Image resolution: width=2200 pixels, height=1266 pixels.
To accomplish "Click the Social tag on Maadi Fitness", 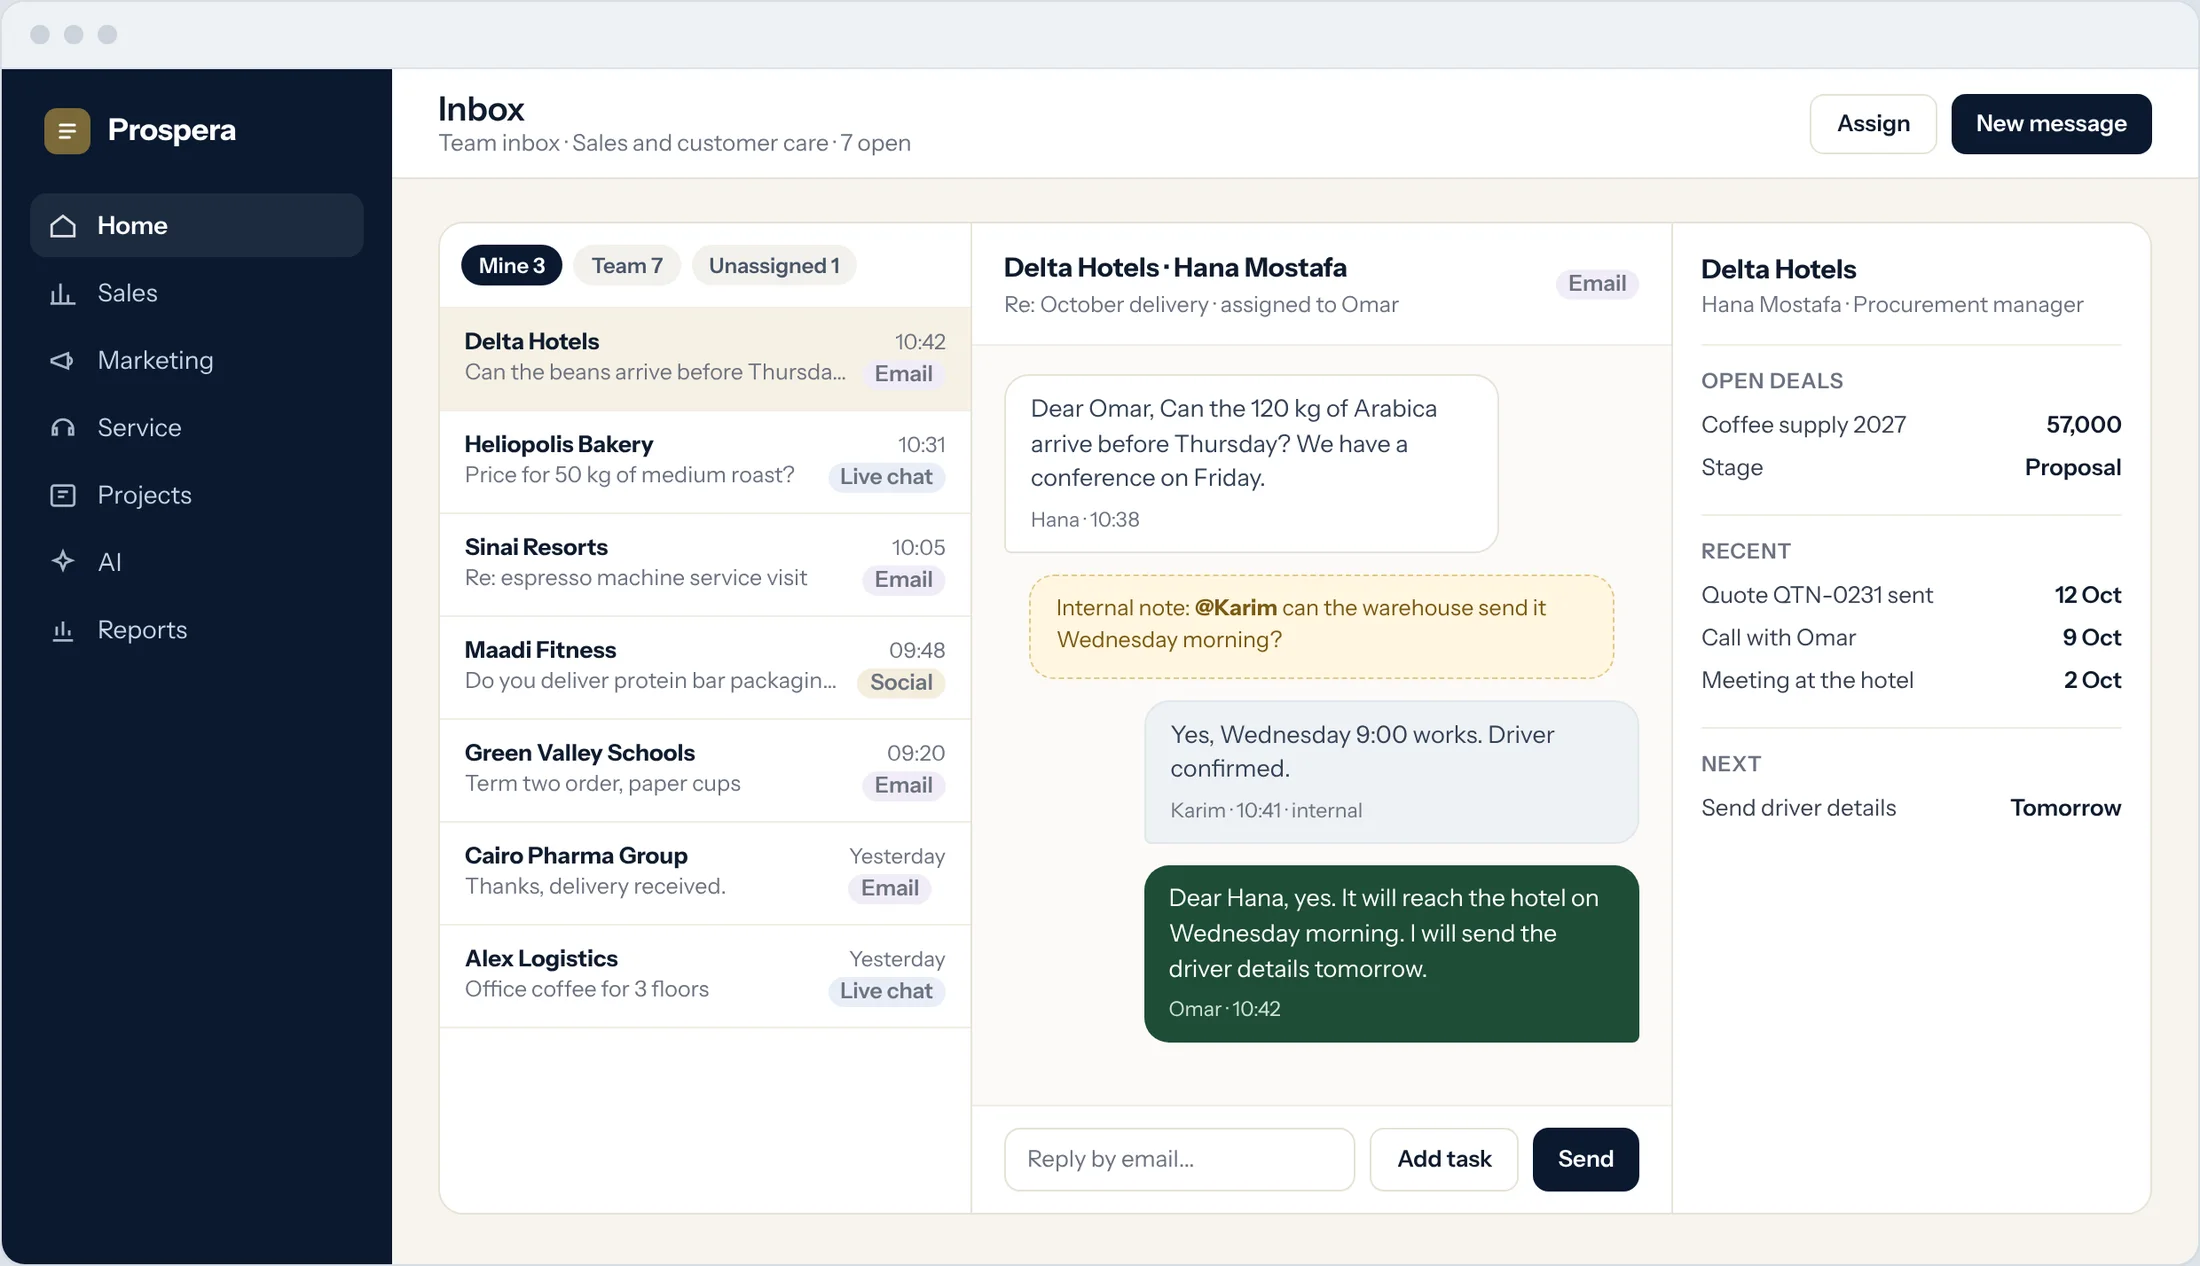I will [901, 683].
